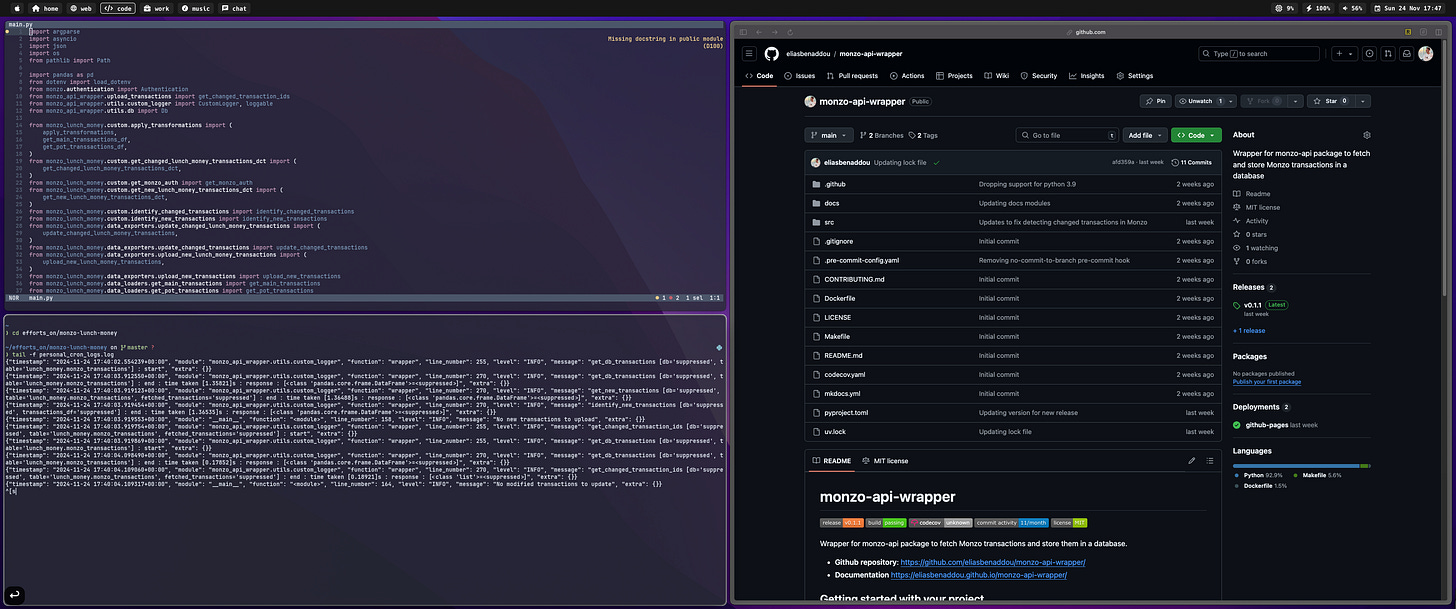The height and width of the screenshot is (609, 1456).
Task: Open the Insights tab
Action: pos(1087,76)
